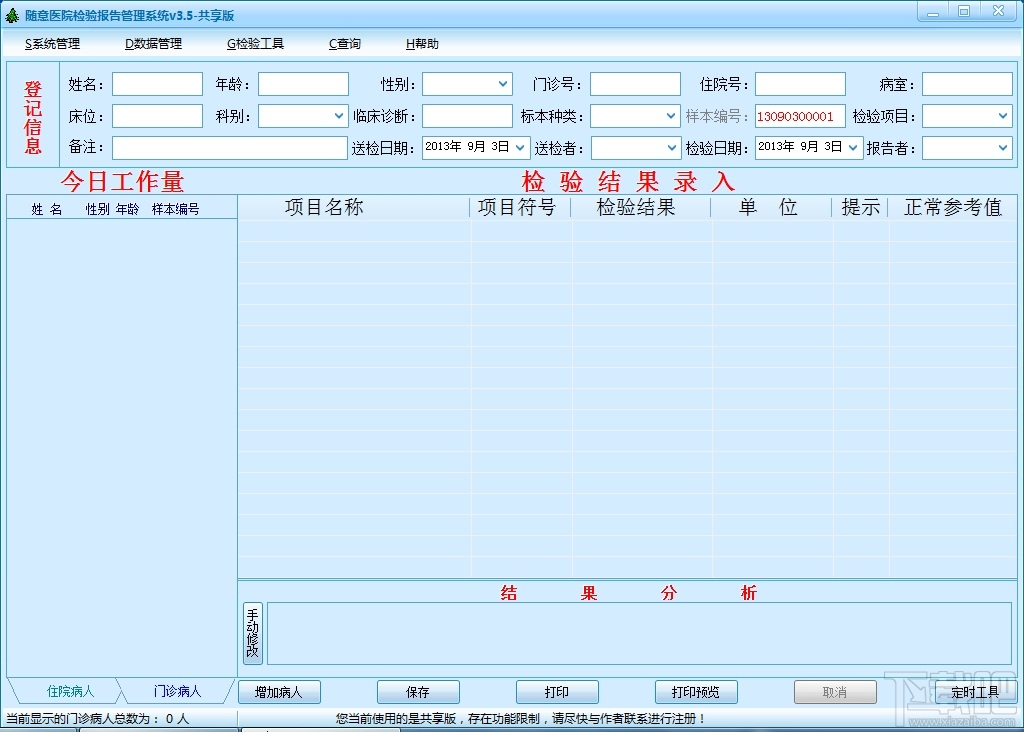Image resolution: width=1024 pixels, height=732 pixels.
Task: Click the 检验结果 column header
Action: click(x=641, y=207)
